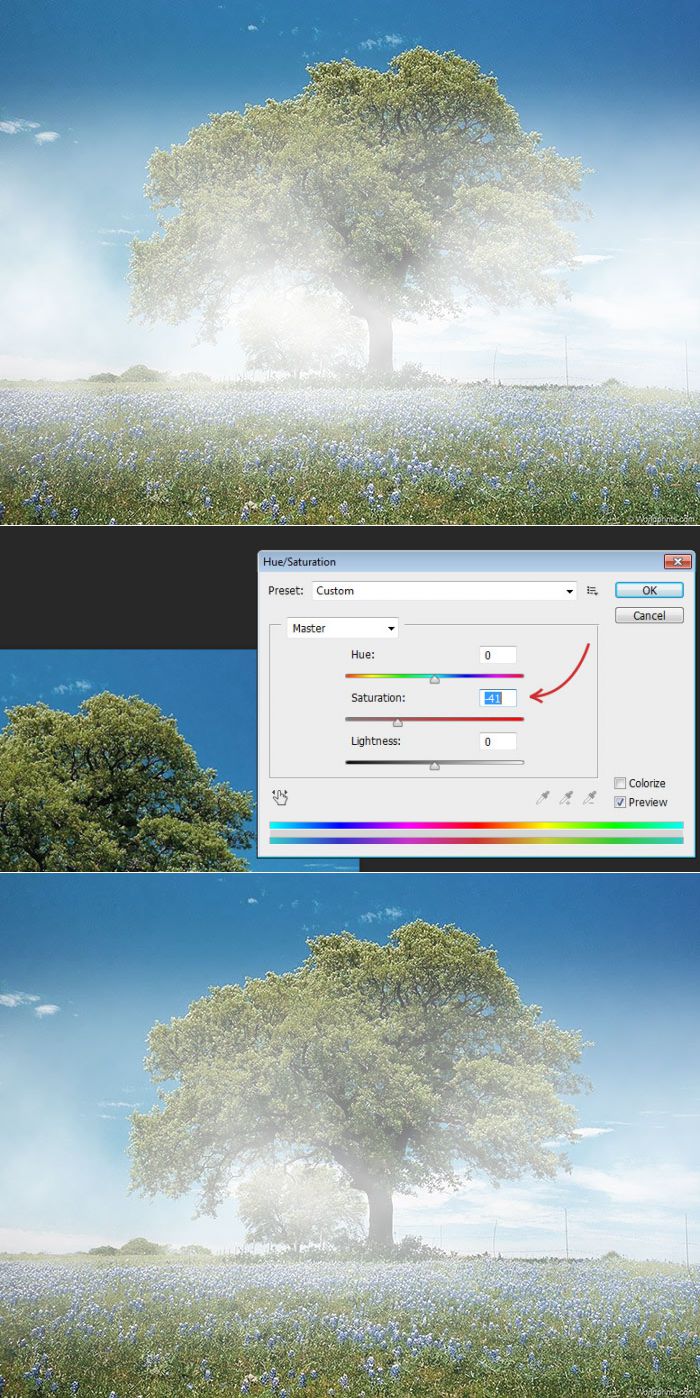Click OK to apply Hue/Saturation
This screenshot has height=1398, width=700.
(649, 590)
